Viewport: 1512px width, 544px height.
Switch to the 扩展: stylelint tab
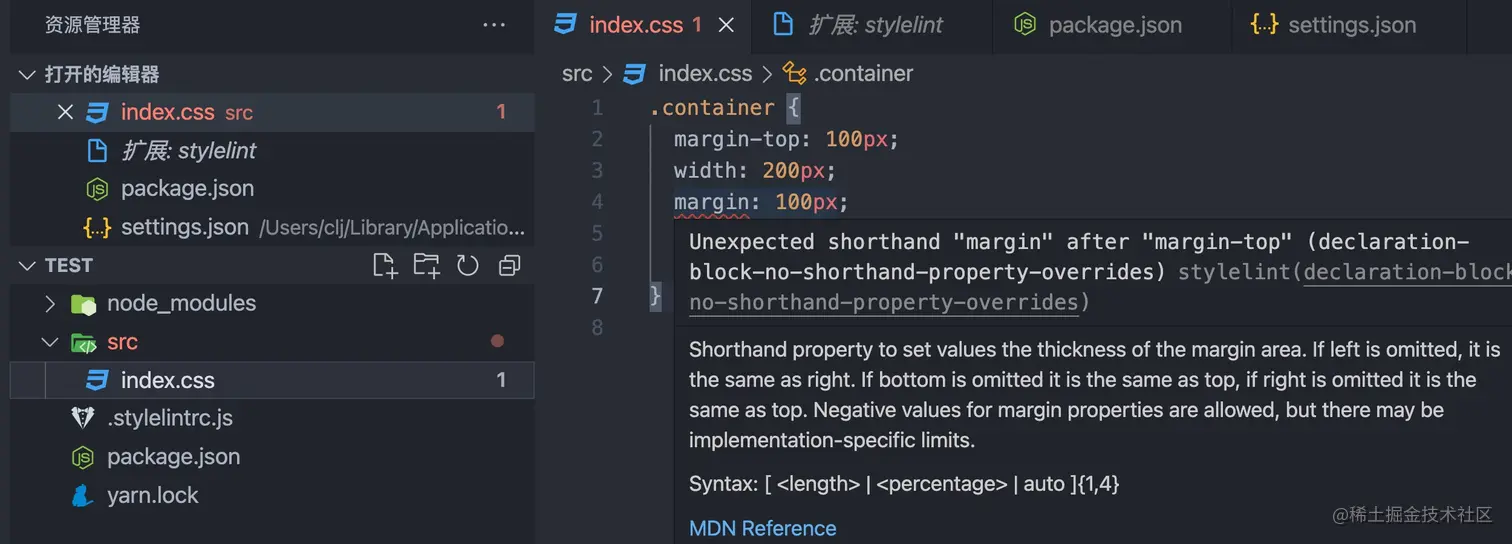(x=873, y=25)
